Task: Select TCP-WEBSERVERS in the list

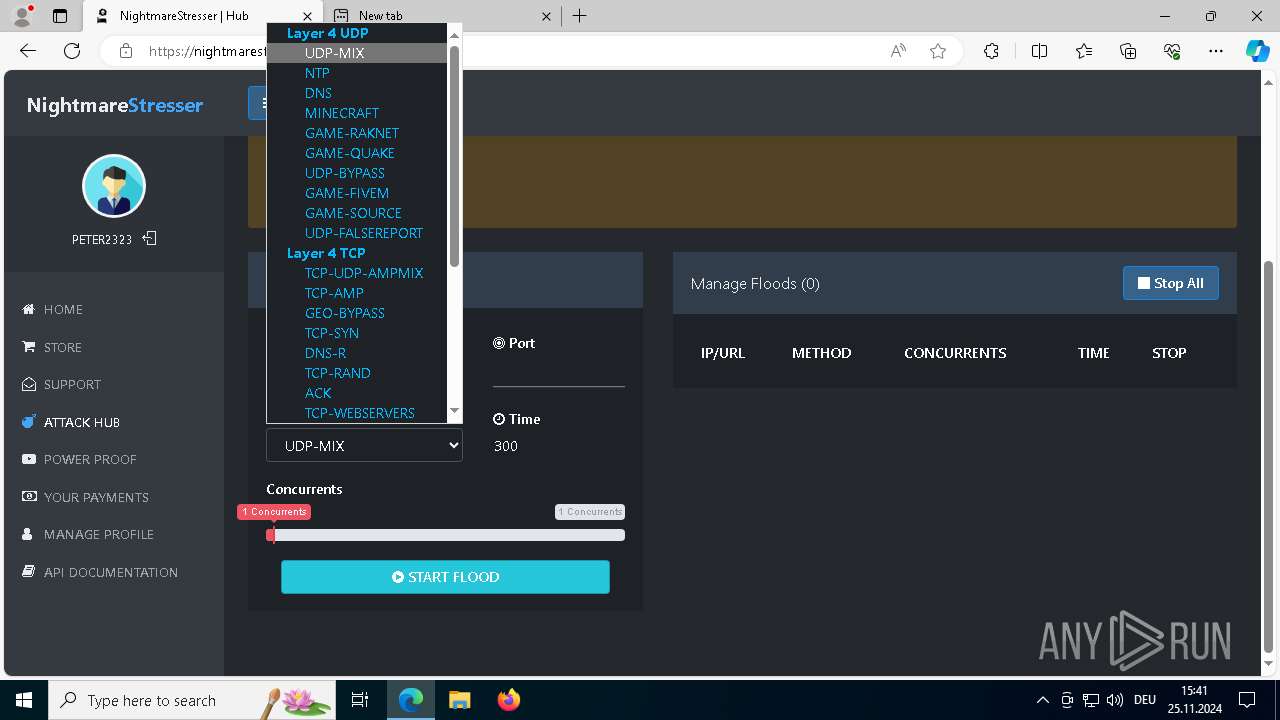Action: [x=357, y=413]
